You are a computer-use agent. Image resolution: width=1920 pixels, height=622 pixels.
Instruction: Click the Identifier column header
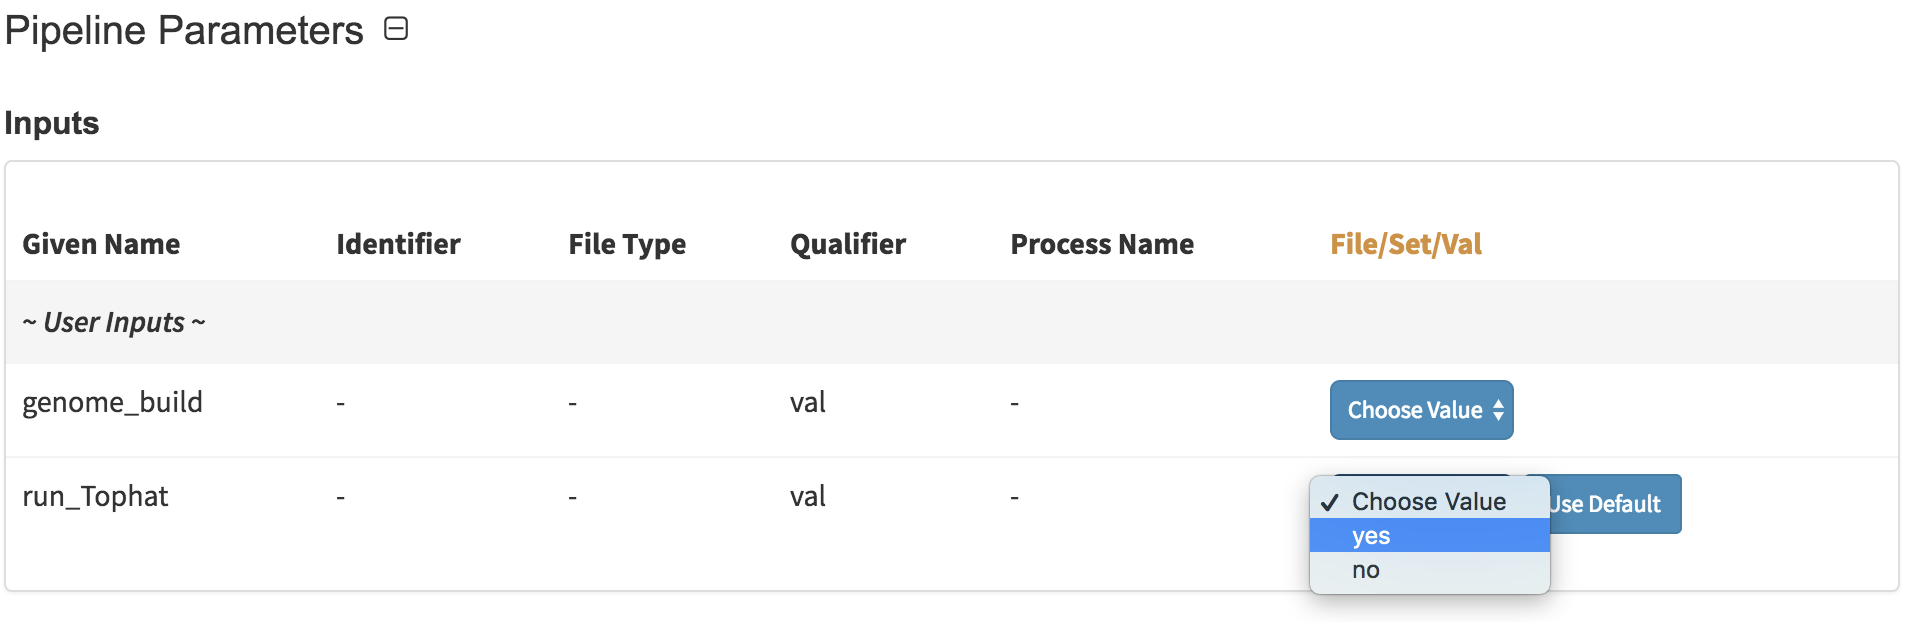[x=398, y=244]
